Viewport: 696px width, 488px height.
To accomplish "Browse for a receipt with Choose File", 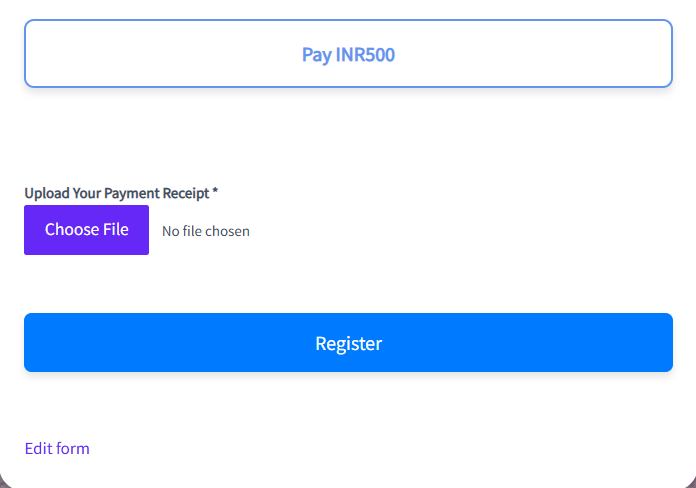I will pyautogui.click(x=86, y=230).
